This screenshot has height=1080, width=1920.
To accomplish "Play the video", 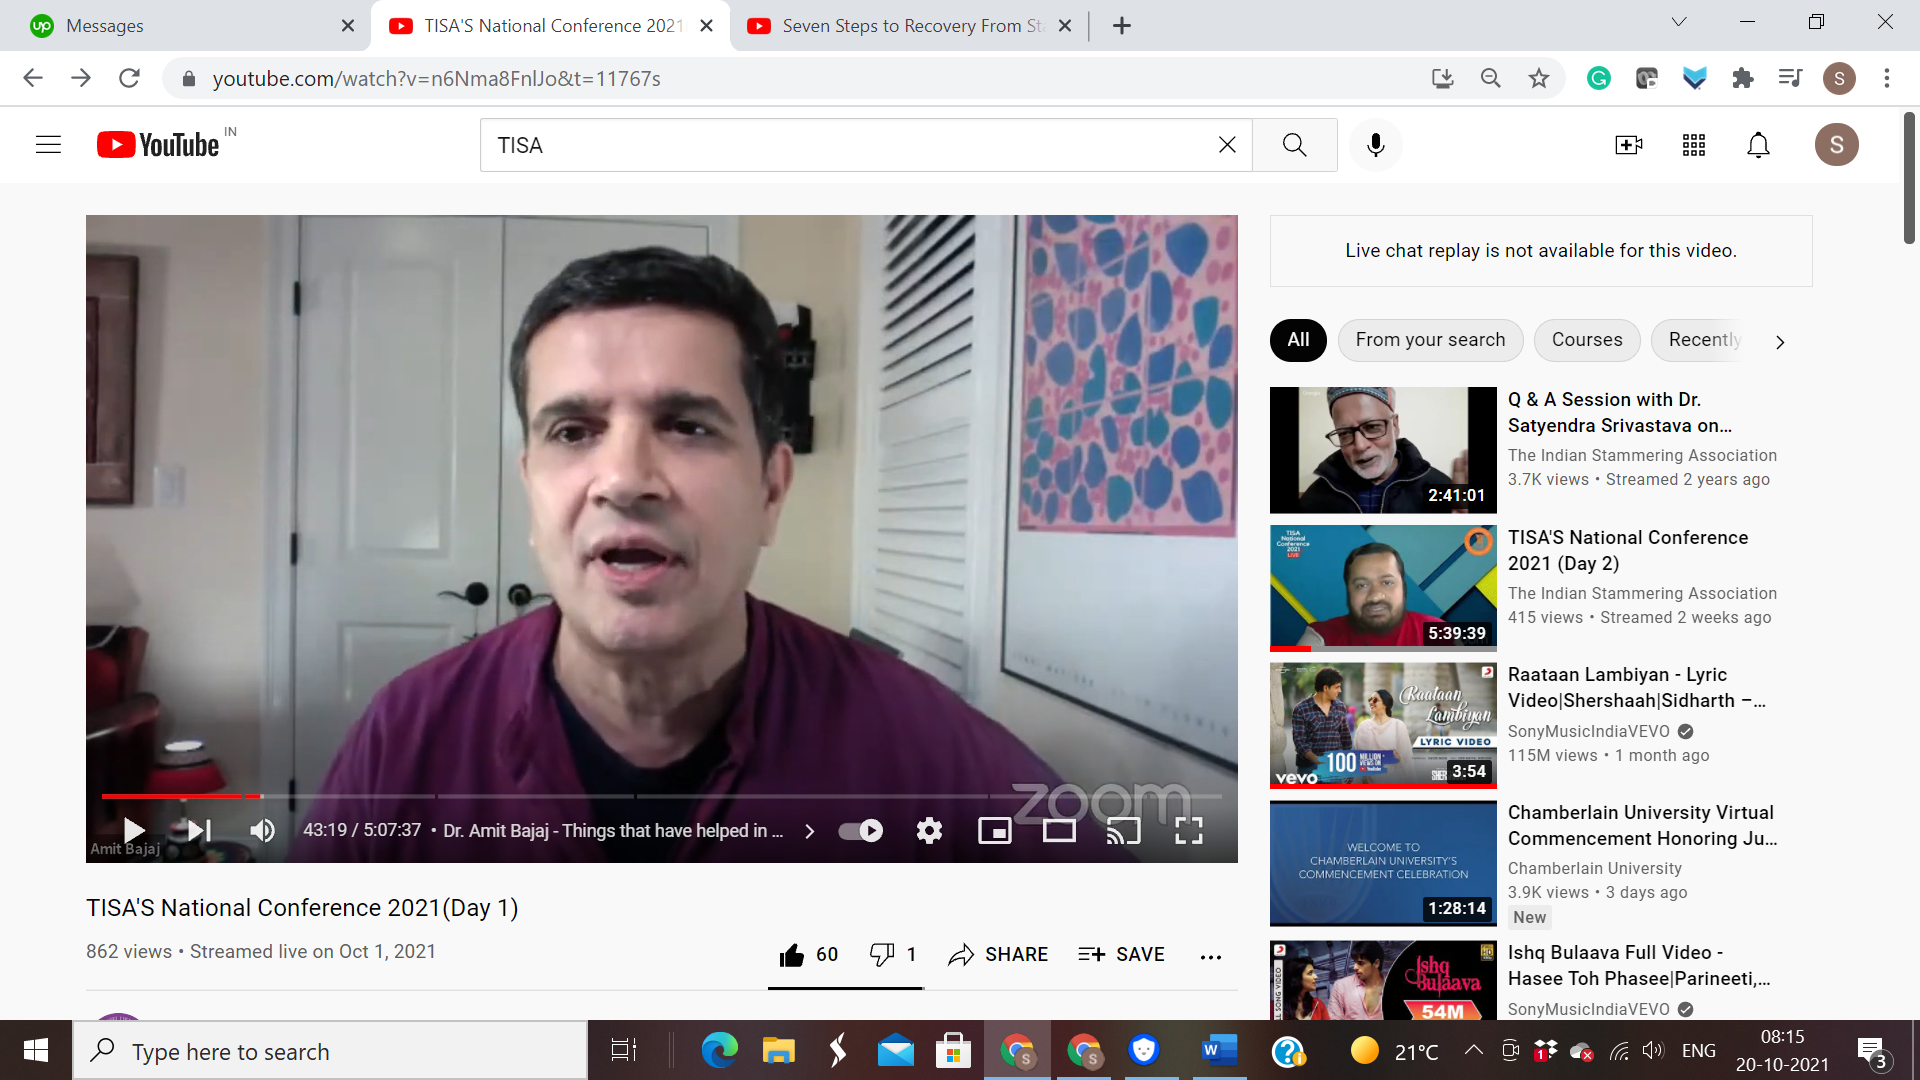I will pos(134,830).
